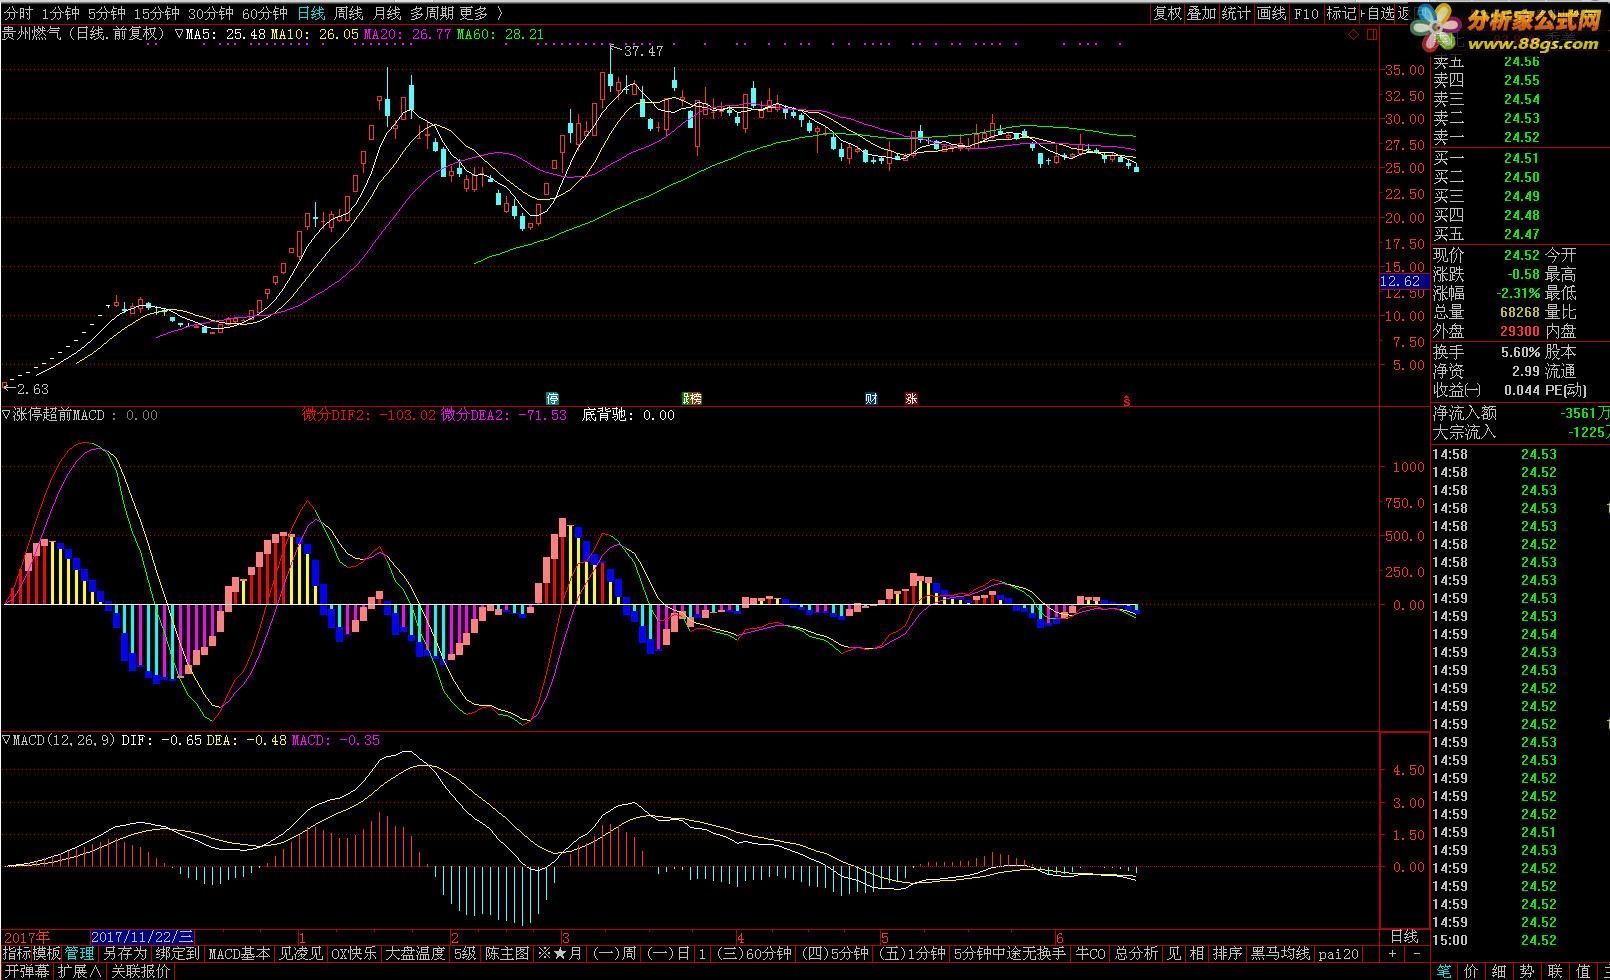Screen dimensions: 1610x980
Task: Click the 跌榜 marker under the chart
Action: (692, 398)
